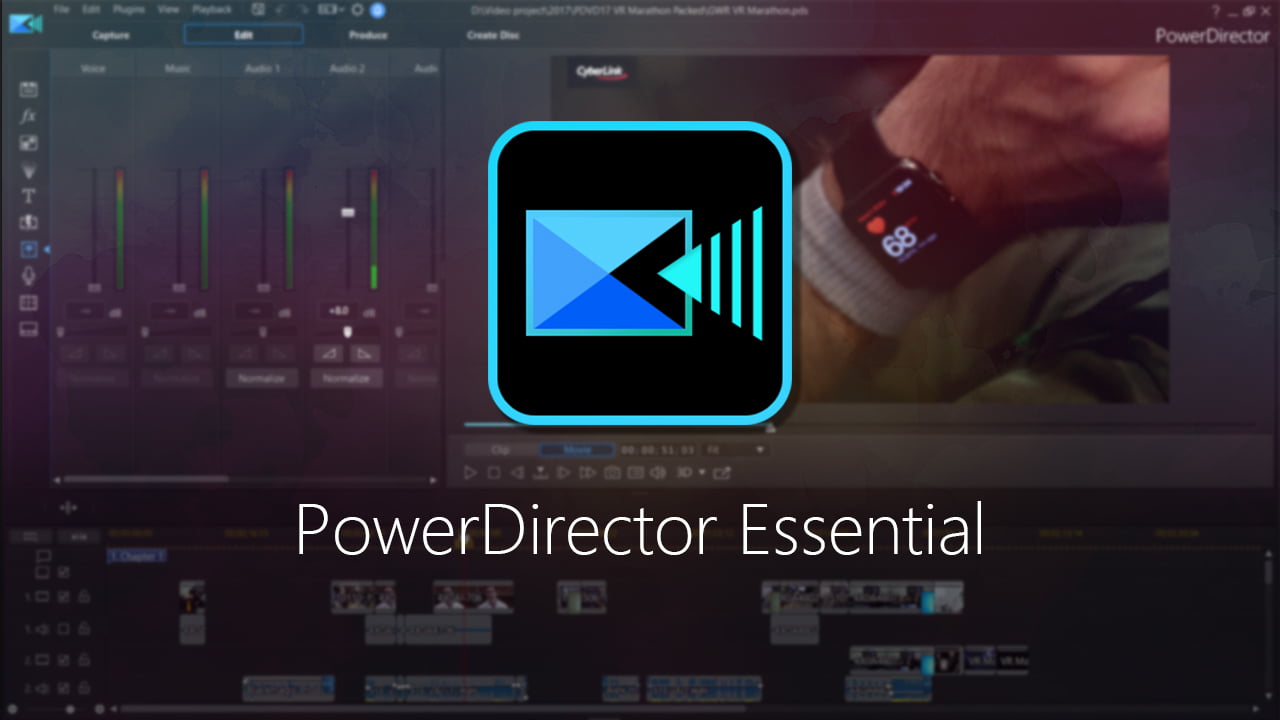This screenshot has height=720, width=1280.
Task: Toggle the lock on audio track 1
Action: coord(84,629)
